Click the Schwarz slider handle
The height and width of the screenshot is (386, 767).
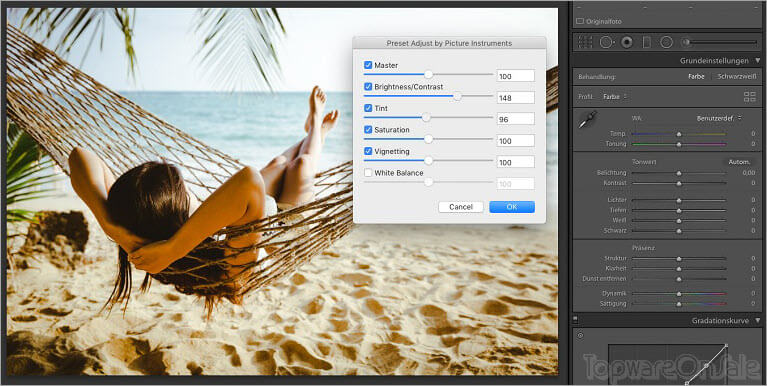tap(679, 230)
